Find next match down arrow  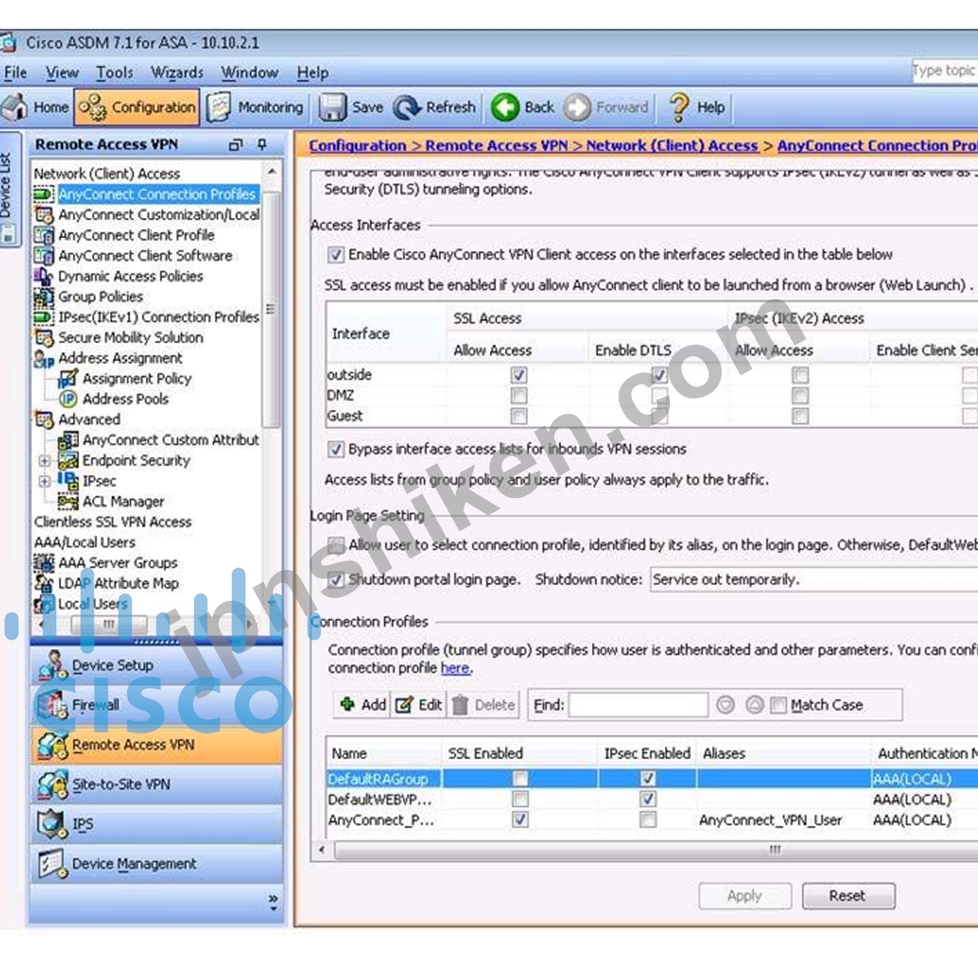click(x=725, y=705)
